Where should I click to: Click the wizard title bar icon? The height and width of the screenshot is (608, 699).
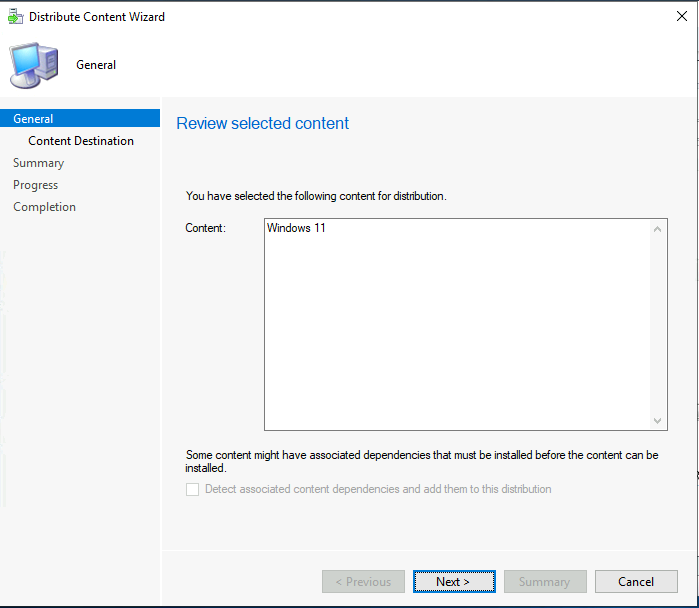tap(16, 16)
